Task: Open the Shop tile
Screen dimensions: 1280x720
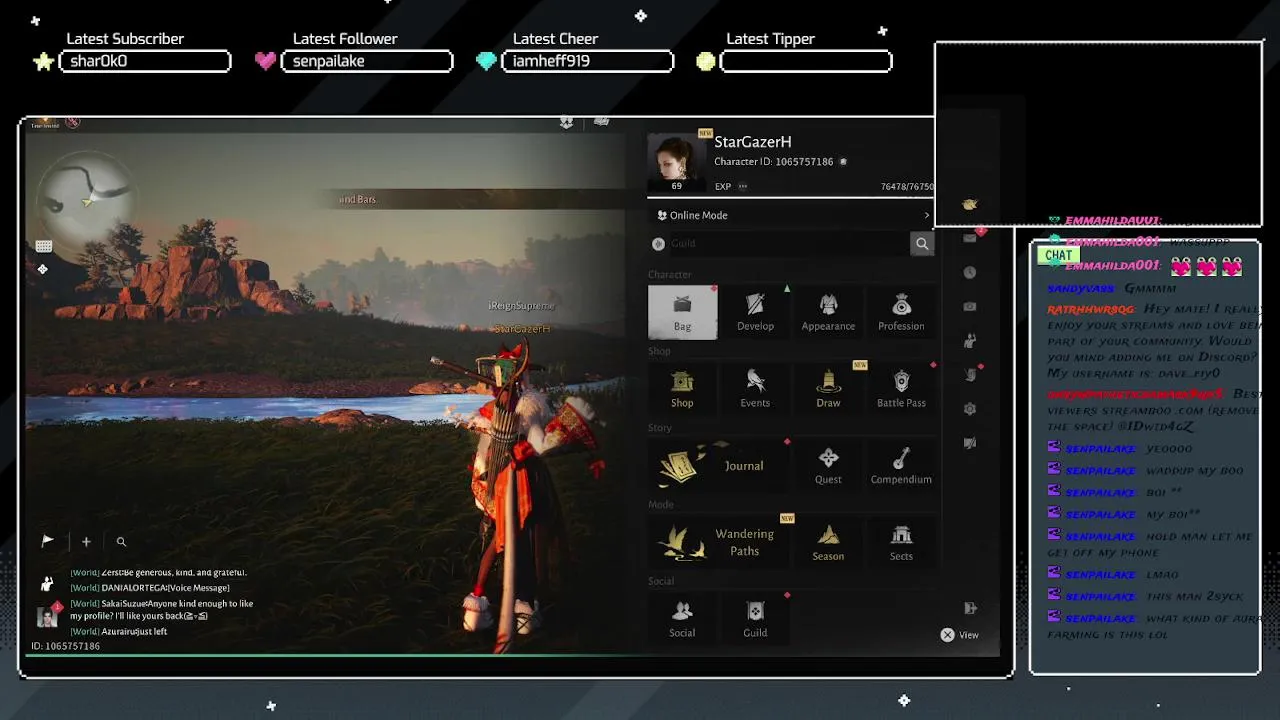Action: click(682, 389)
